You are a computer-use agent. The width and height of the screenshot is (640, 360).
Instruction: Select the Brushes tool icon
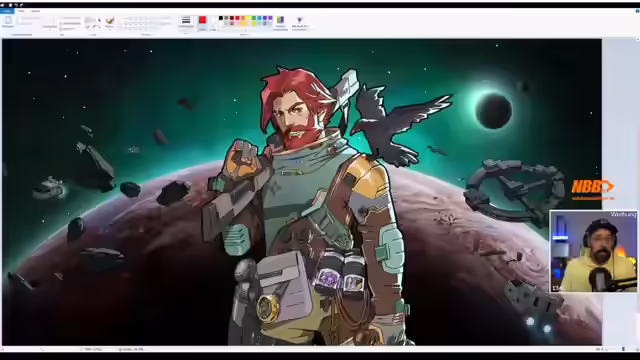pos(109,20)
